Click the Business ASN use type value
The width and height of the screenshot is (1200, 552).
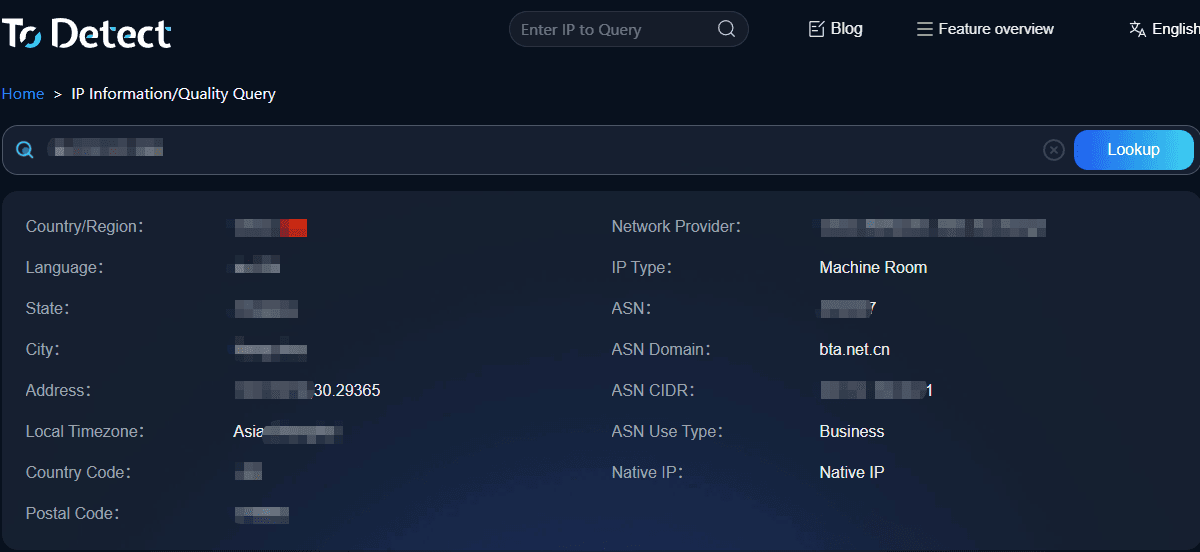[852, 432]
